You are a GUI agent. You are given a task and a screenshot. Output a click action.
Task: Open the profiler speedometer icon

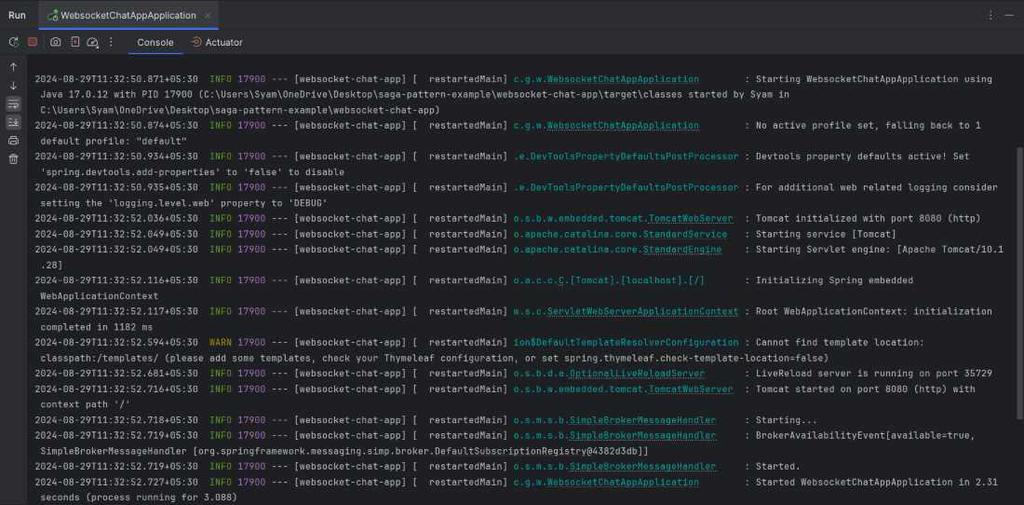pyautogui.click(x=93, y=42)
